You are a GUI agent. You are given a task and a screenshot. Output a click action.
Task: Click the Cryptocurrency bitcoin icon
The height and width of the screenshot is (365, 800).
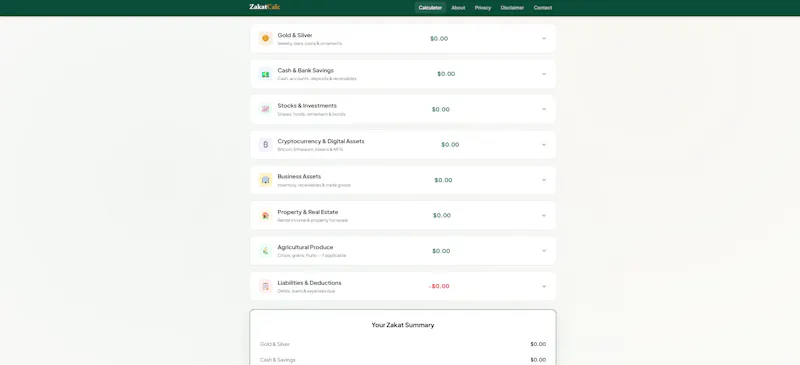(265, 144)
